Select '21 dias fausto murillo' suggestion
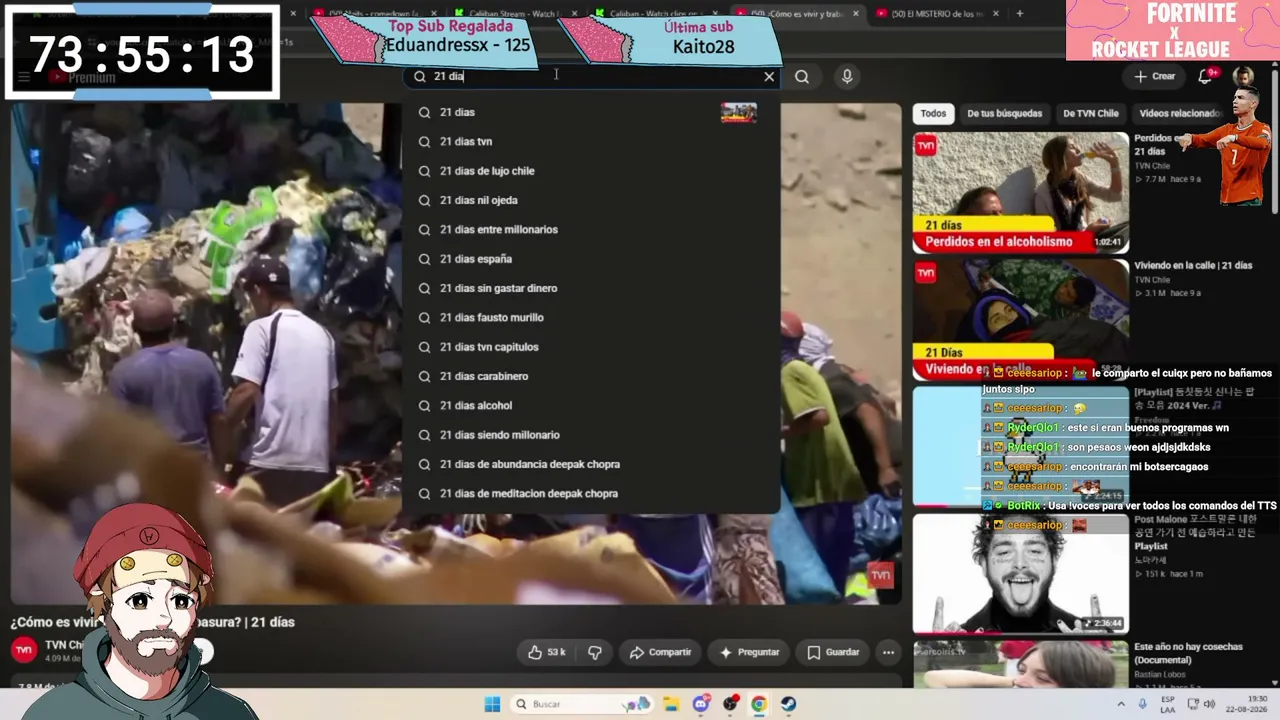Screen dimensions: 1280x720 tap(591, 317)
